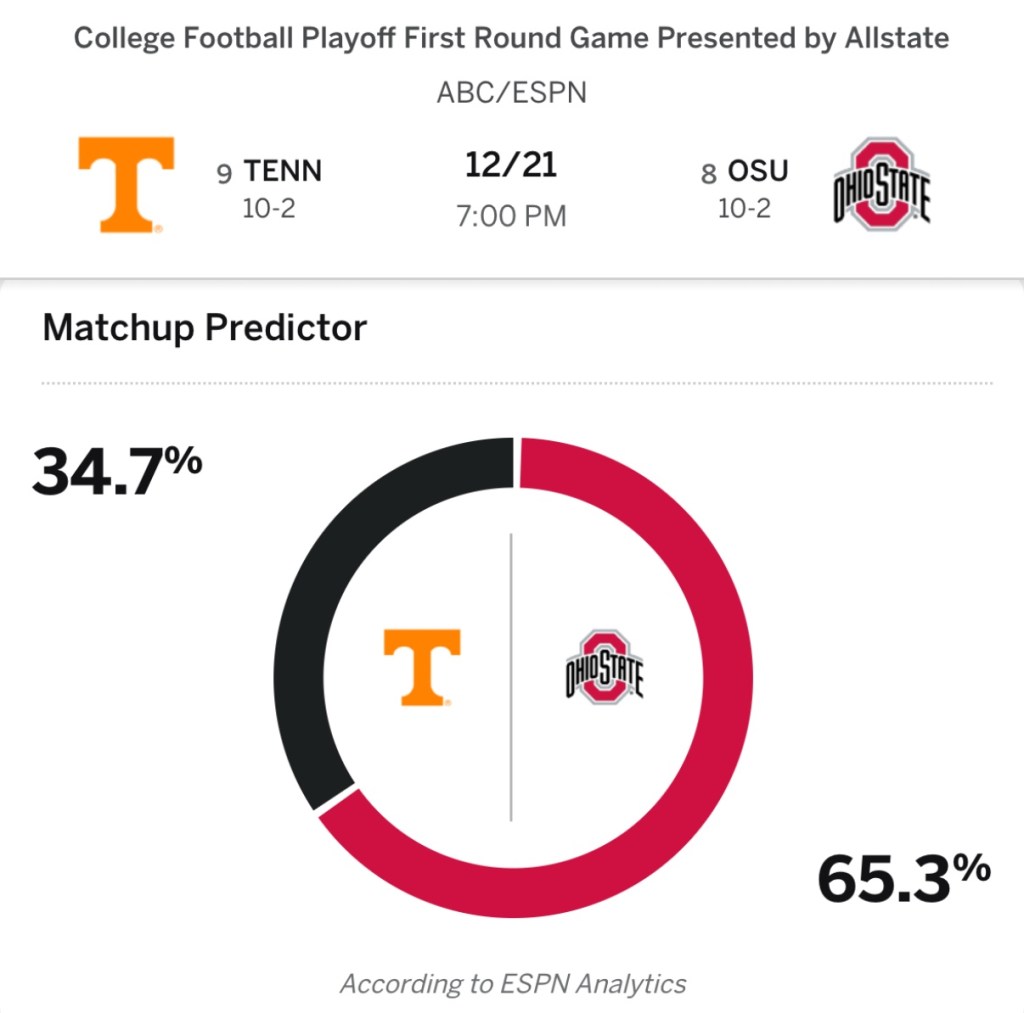Click the Ohio State logo inside the donut chart

tap(603, 667)
